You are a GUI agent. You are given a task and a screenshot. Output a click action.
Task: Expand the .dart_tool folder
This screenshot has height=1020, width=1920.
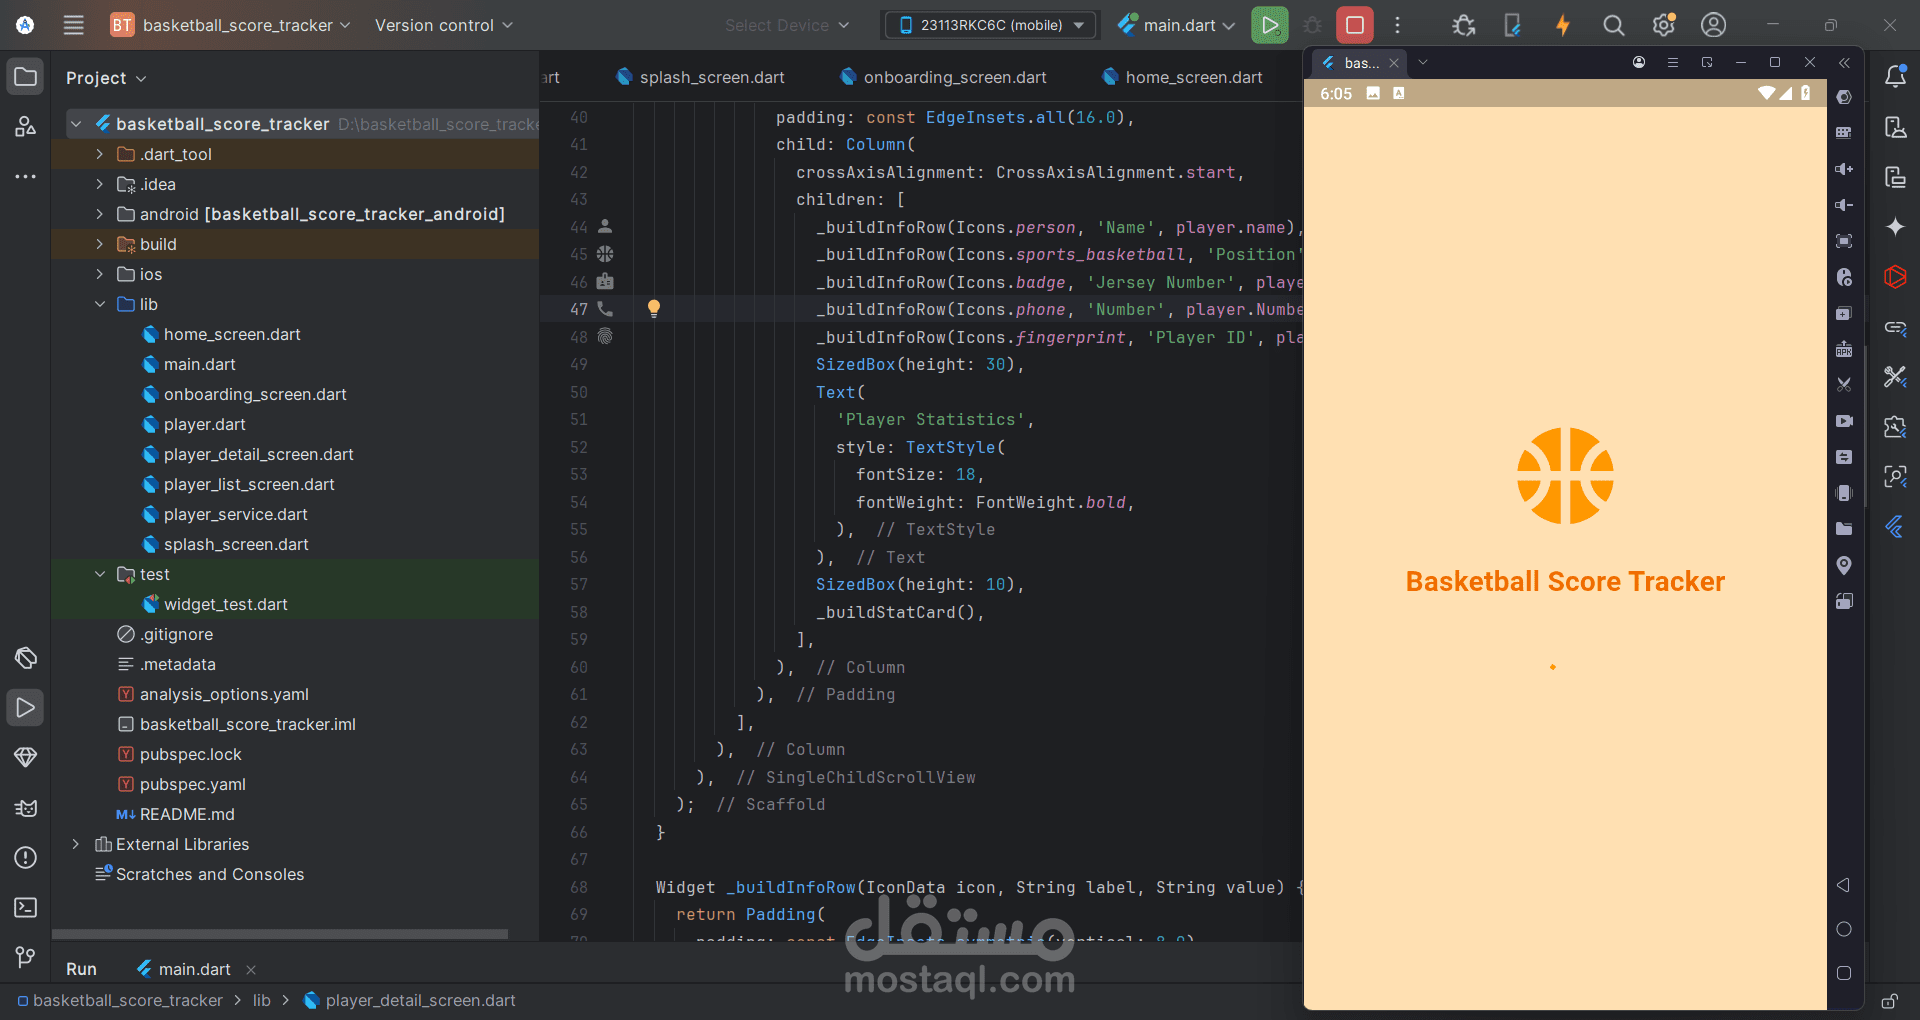click(x=99, y=154)
